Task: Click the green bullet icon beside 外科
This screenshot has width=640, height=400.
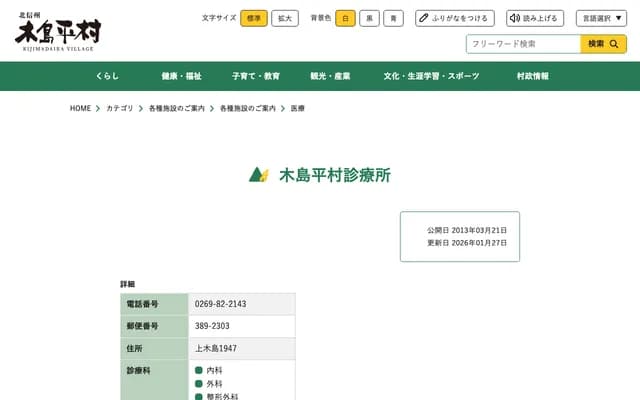Action: point(199,384)
